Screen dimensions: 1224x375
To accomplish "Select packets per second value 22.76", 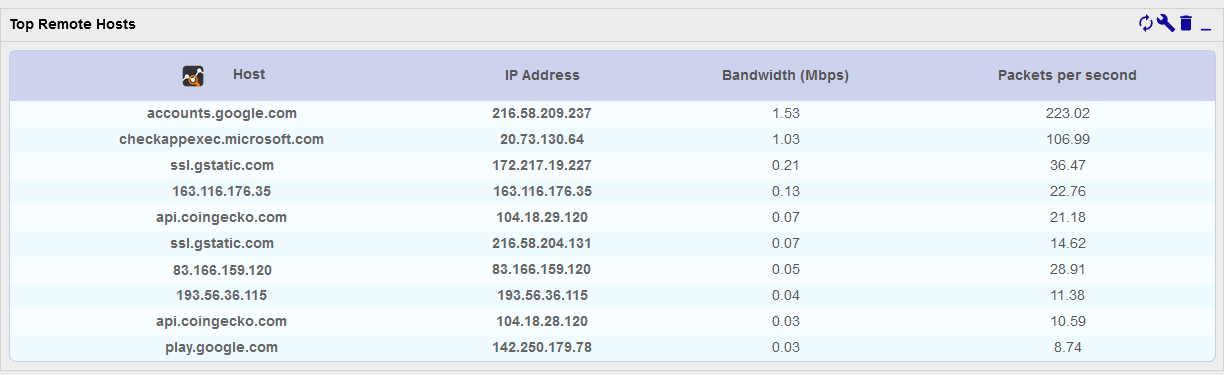I will (1067, 191).
